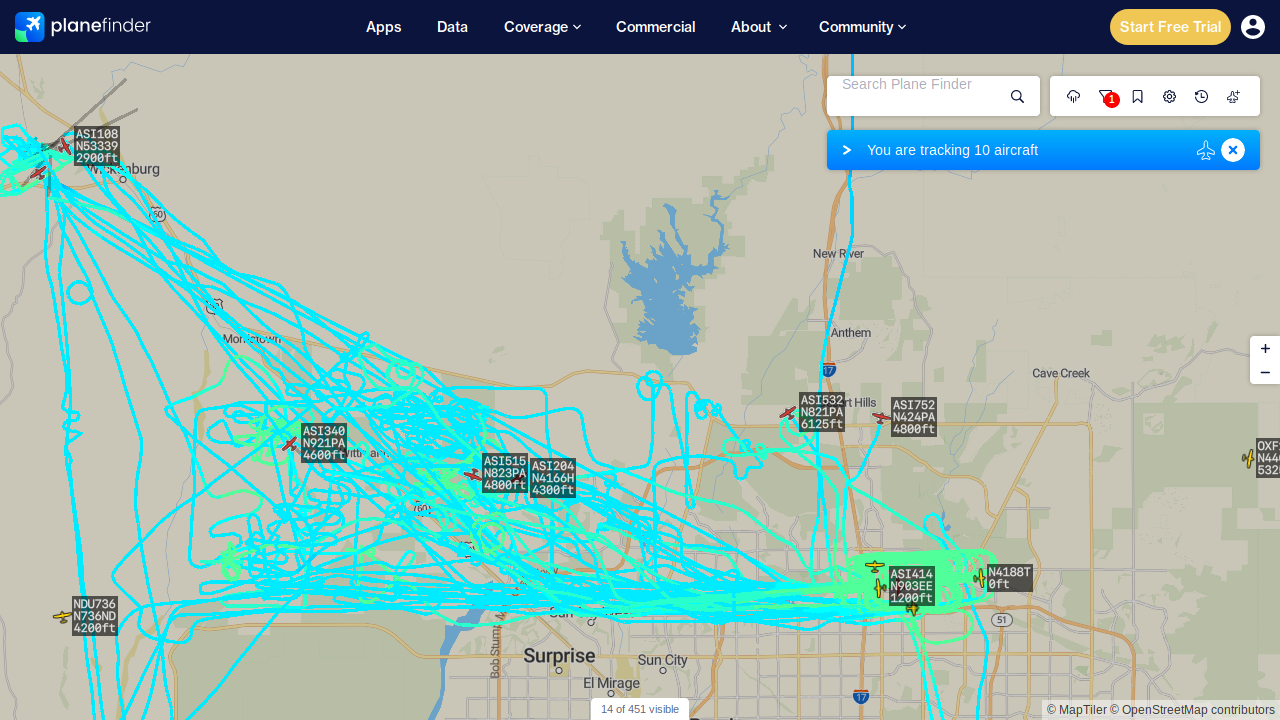The width and height of the screenshot is (1280, 720).
Task: Select yellow aircraft N4188T on map
Action: 980,578
